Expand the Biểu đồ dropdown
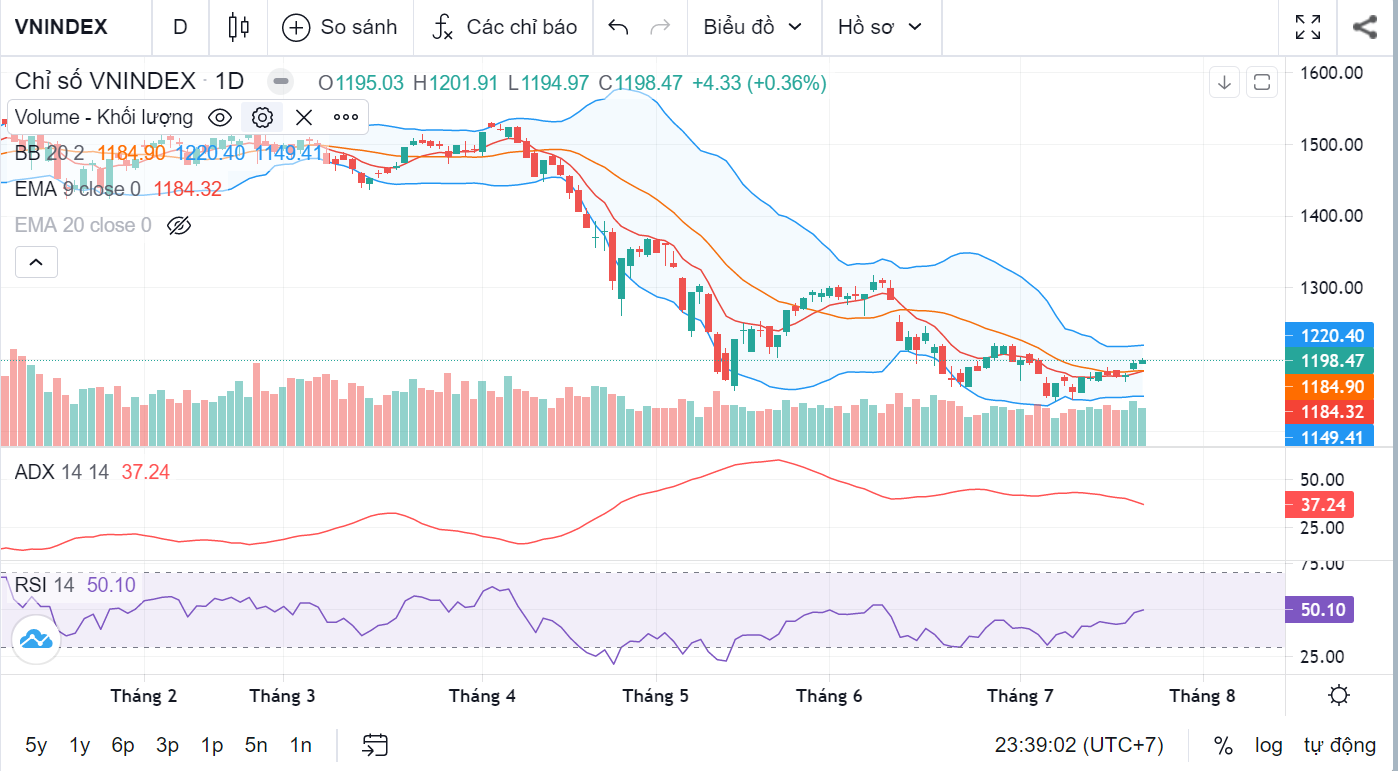This screenshot has height=771, width=1398. click(753, 27)
